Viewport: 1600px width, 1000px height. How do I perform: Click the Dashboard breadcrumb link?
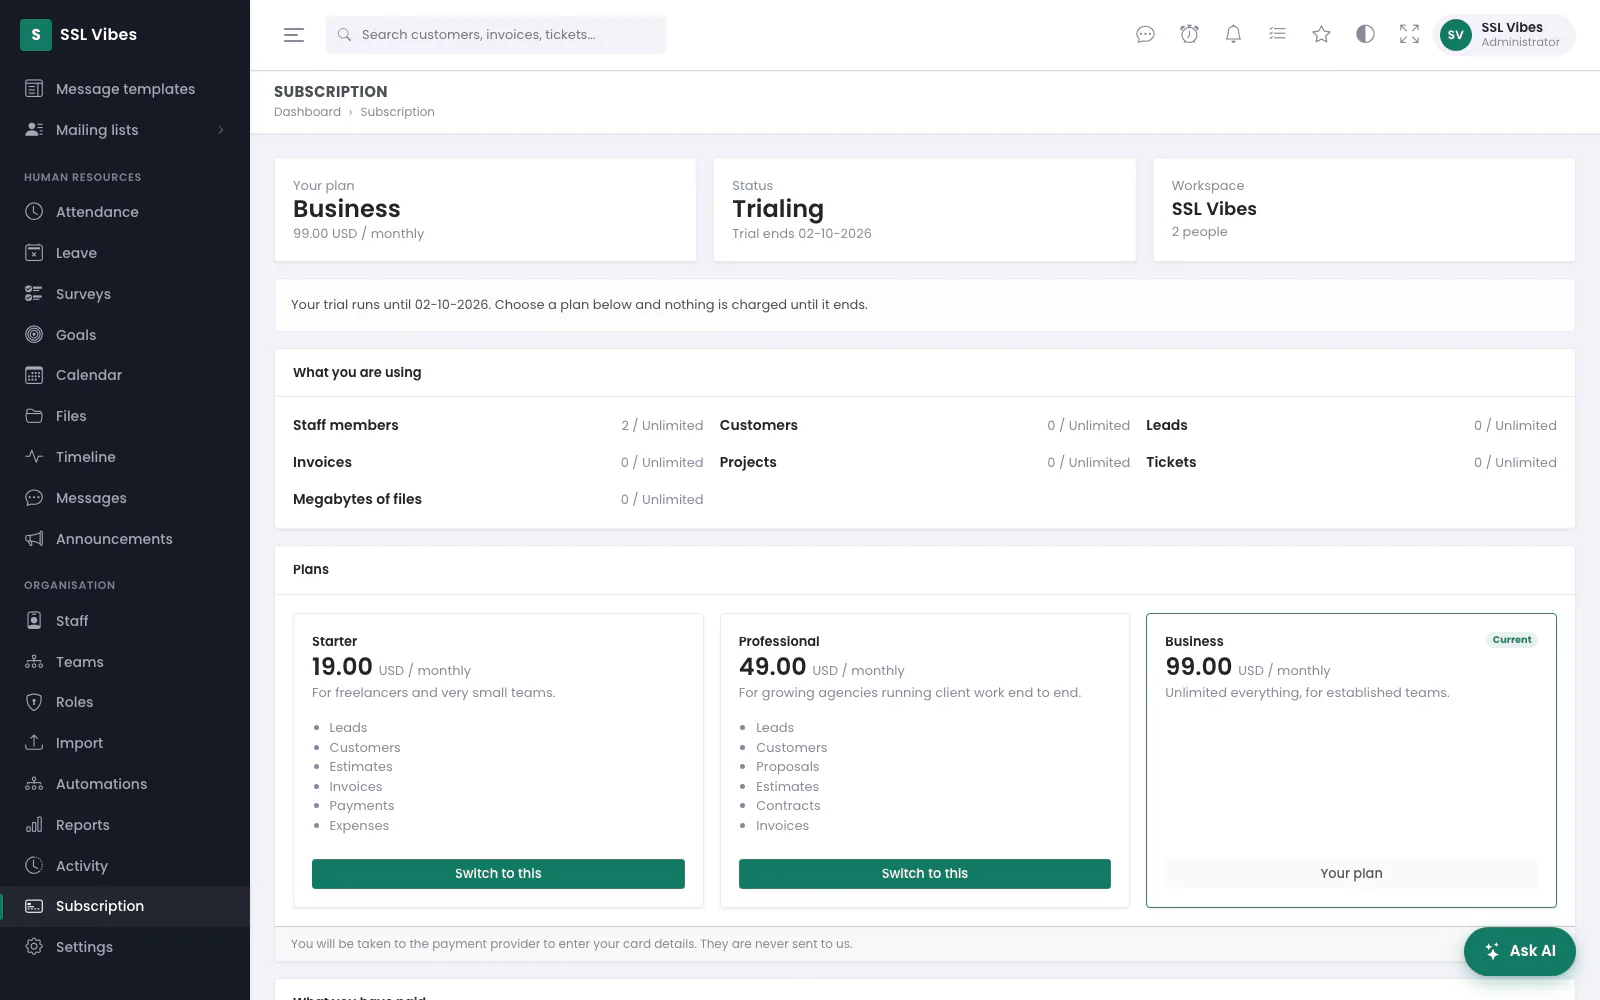[307, 112]
